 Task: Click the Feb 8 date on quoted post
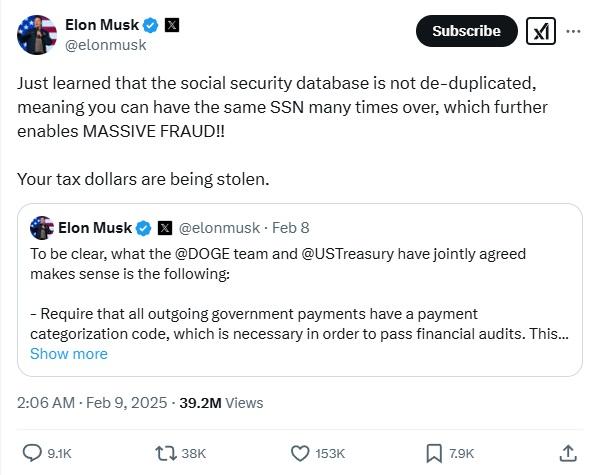point(291,228)
